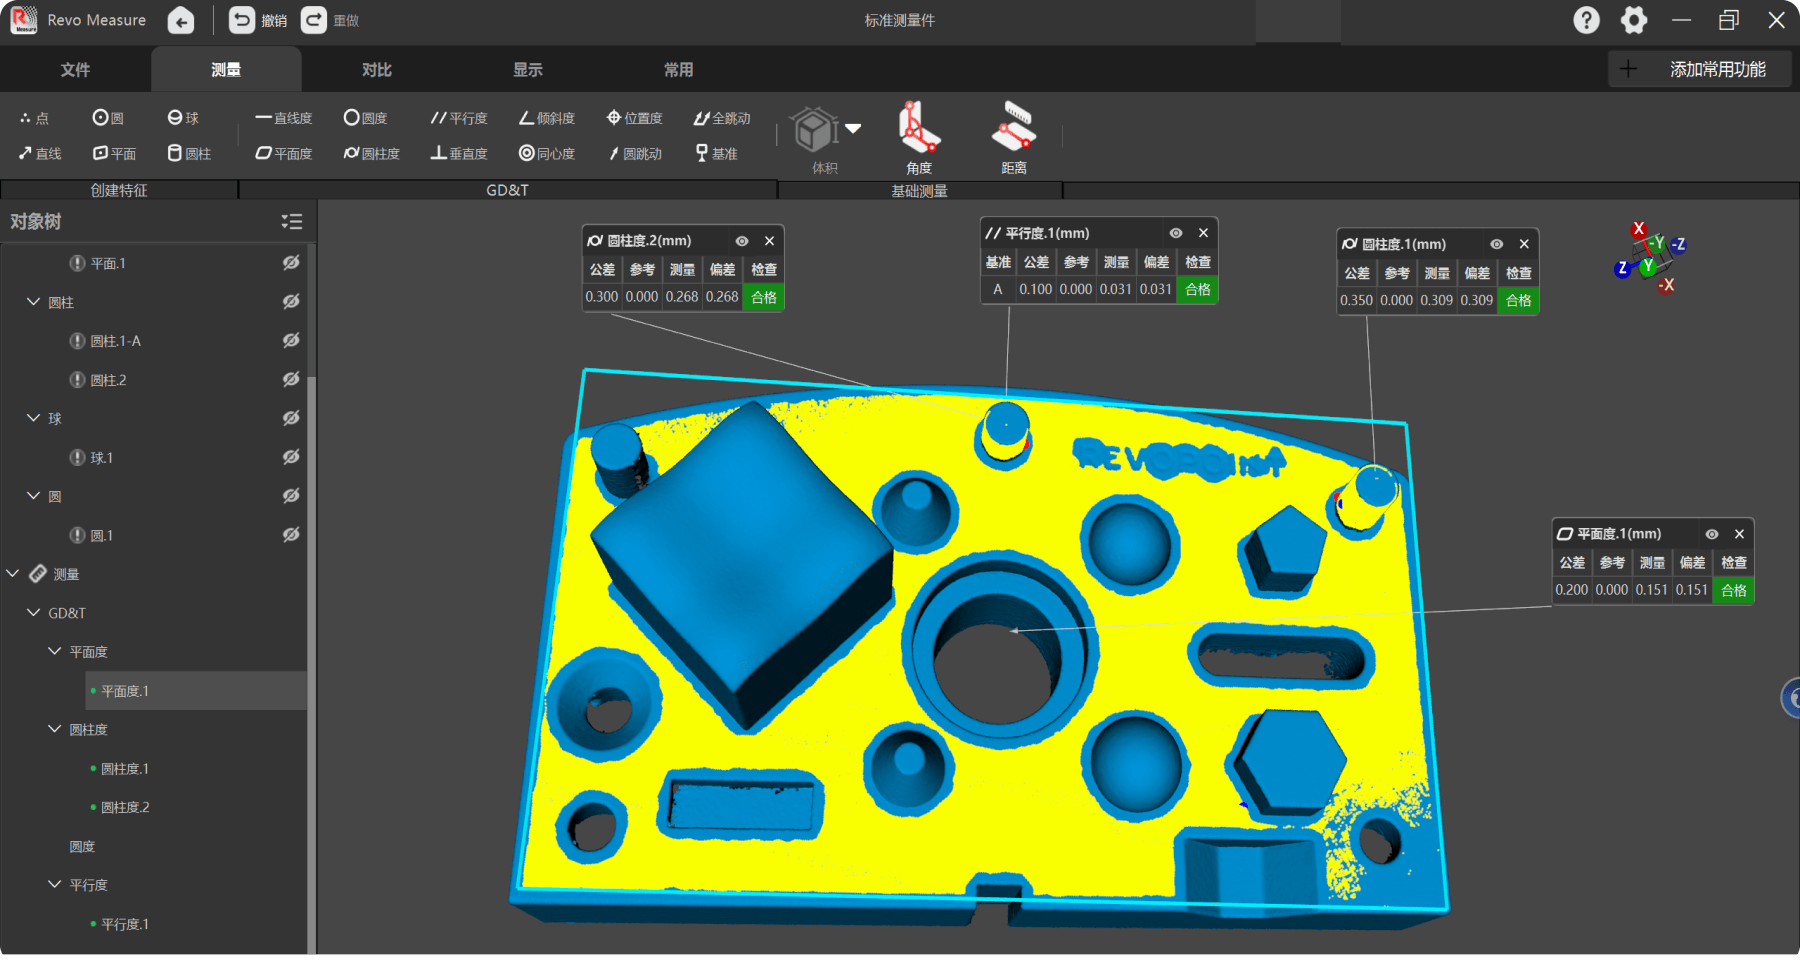Switch to the 对比 tab
1800x963 pixels.
[376, 70]
